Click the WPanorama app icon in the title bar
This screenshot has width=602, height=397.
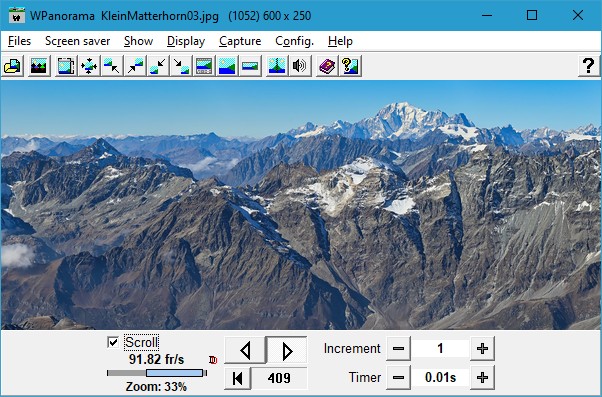17,16
